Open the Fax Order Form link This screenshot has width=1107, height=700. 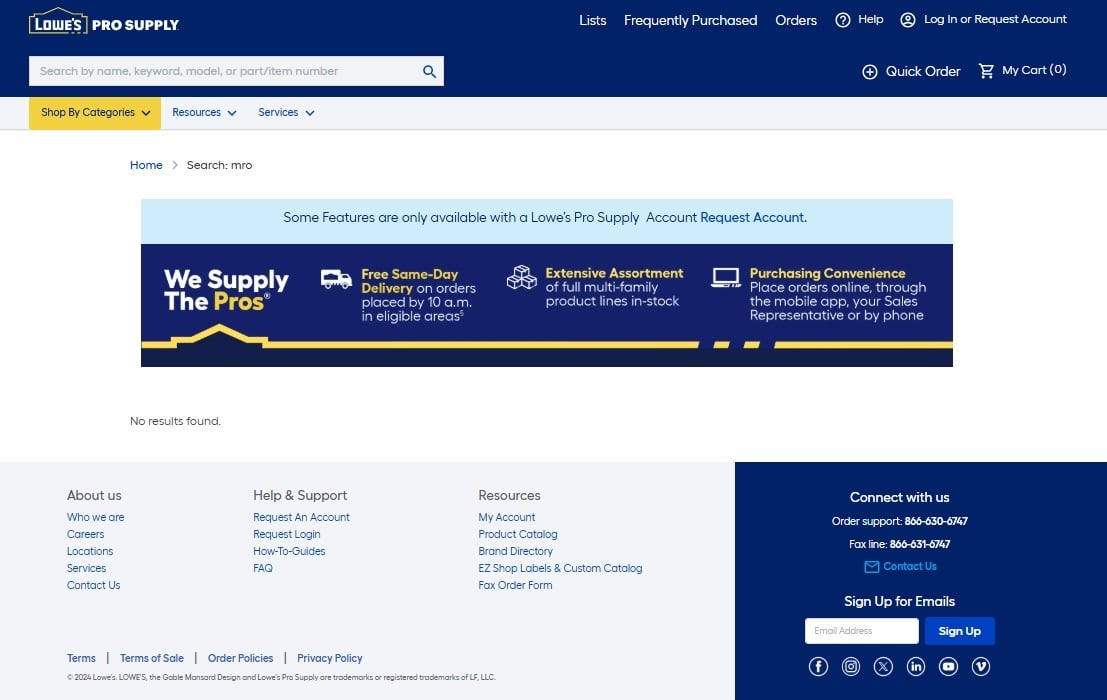click(x=515, y=585)
